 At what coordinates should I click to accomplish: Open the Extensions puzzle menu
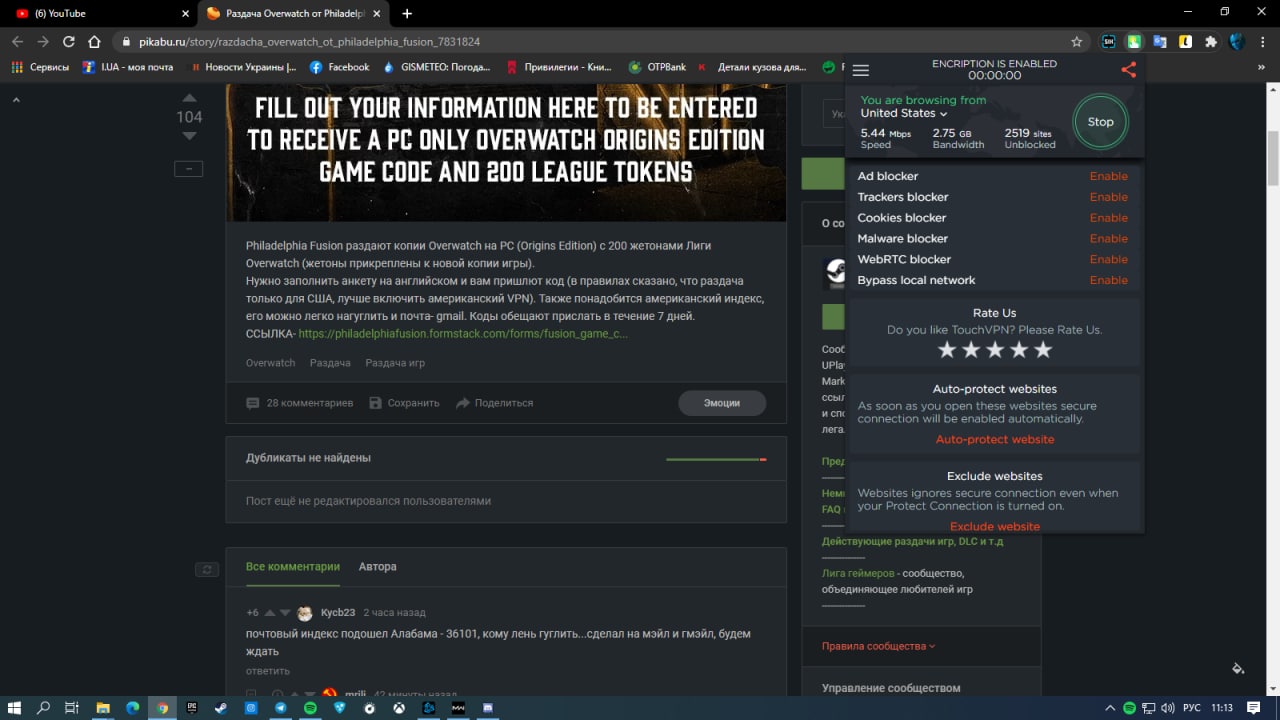click(x=1211, y=42)
